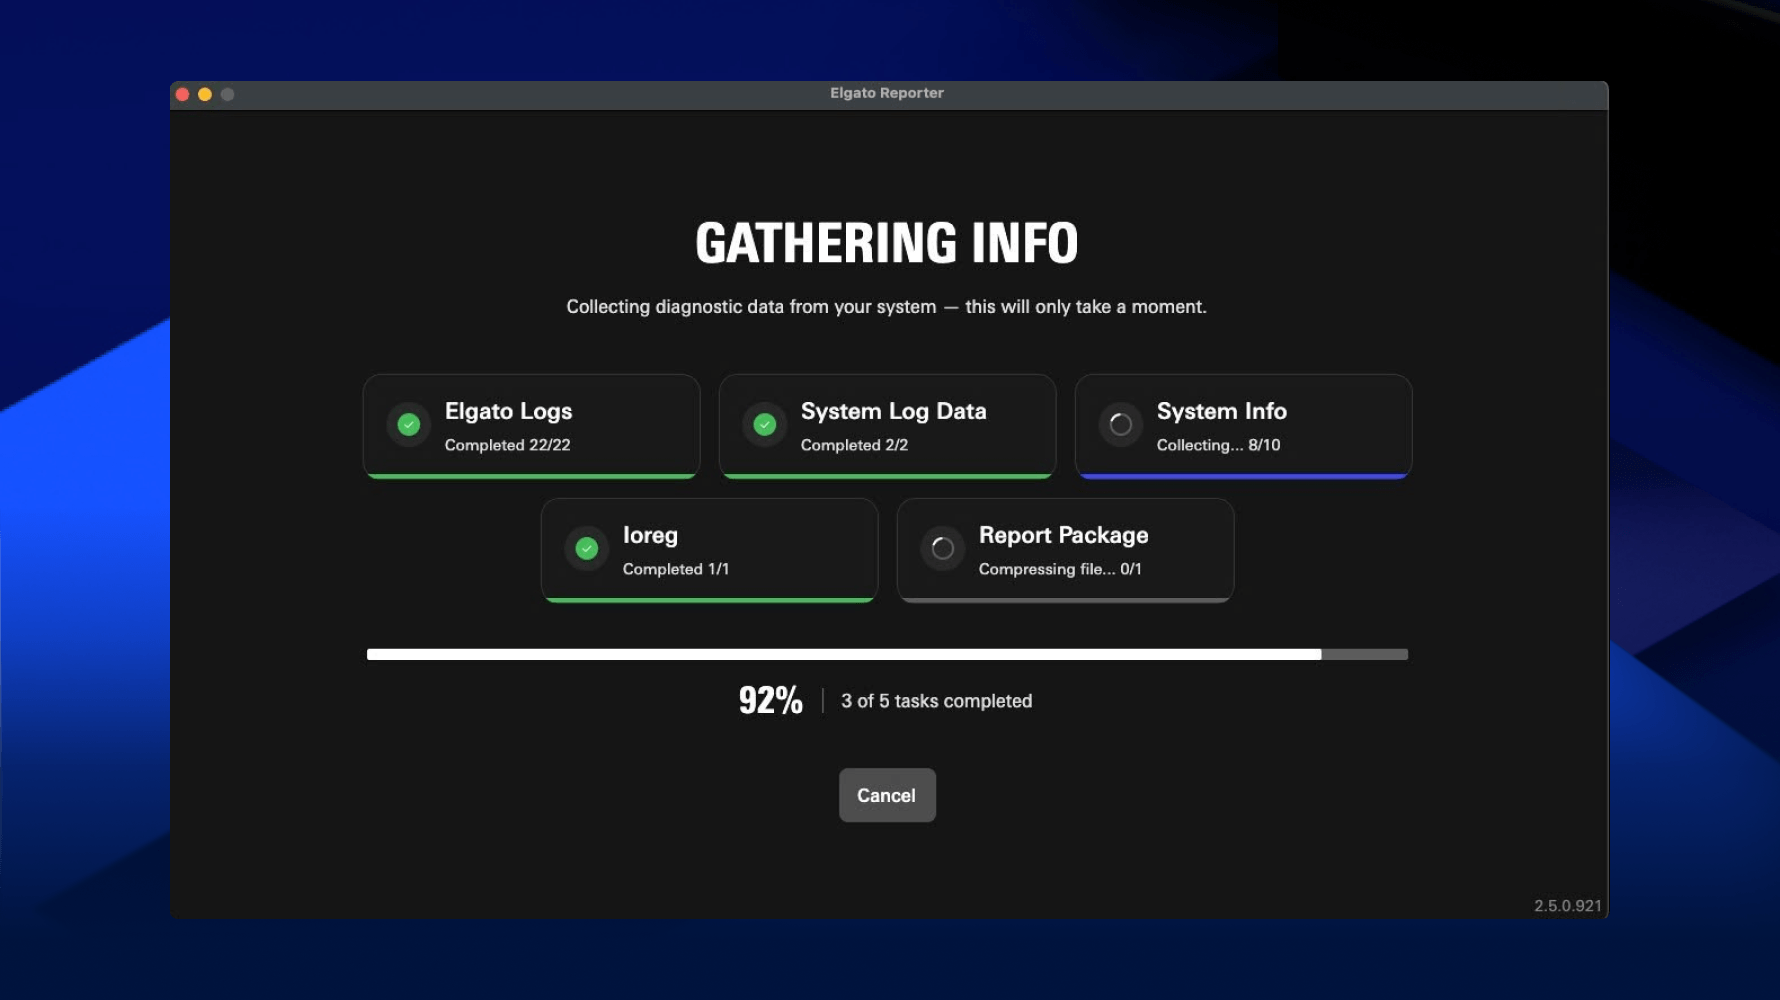
Task: Select the Report Package card title
Action: coord(1063,536)
